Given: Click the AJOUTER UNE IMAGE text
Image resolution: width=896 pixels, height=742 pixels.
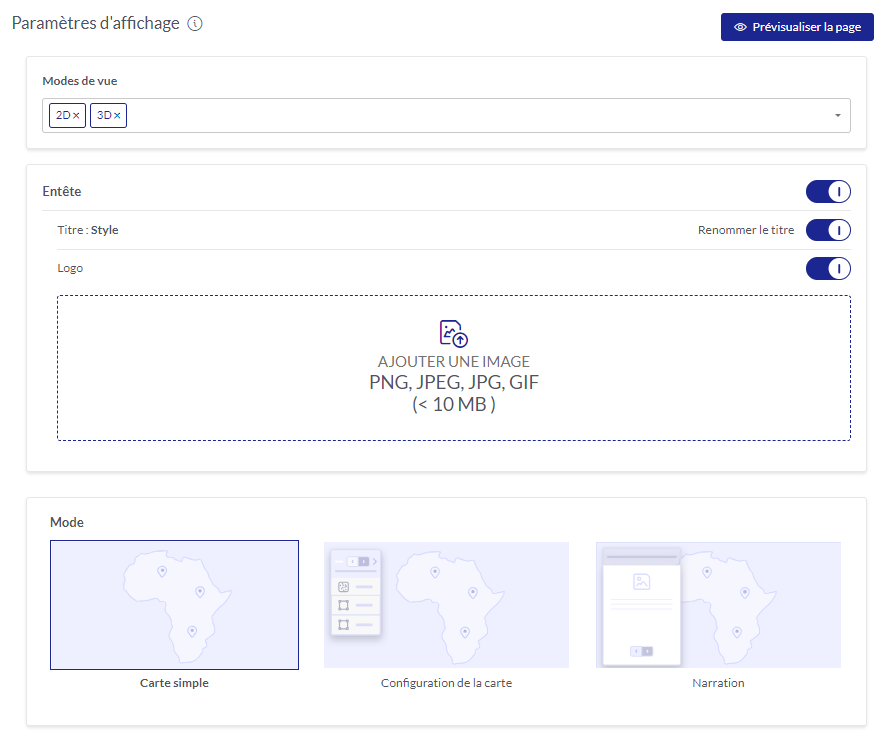Looking at the screenshot, I should 454,362.
